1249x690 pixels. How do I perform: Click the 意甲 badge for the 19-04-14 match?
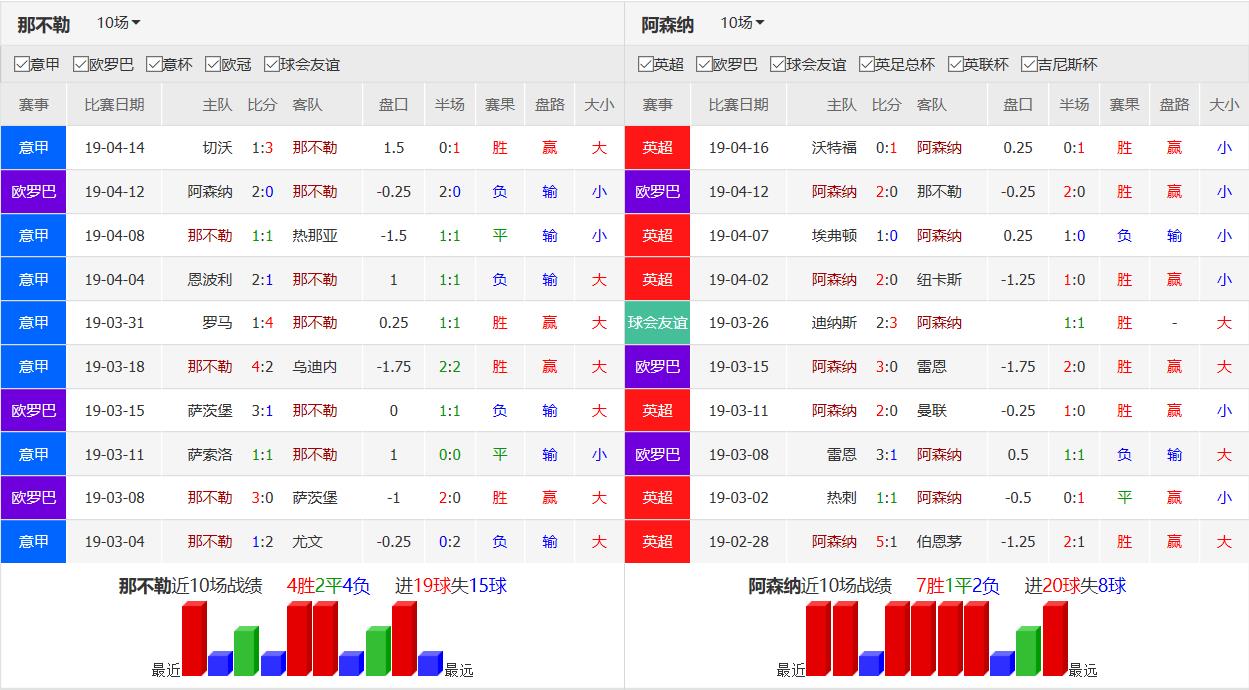tap(33, 147)
